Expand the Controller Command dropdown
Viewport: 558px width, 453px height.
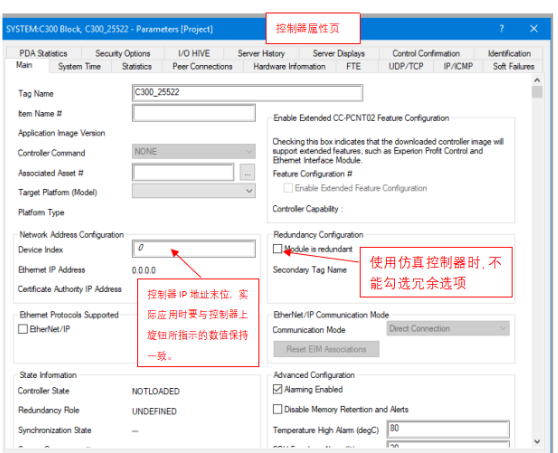pos(194,152)
